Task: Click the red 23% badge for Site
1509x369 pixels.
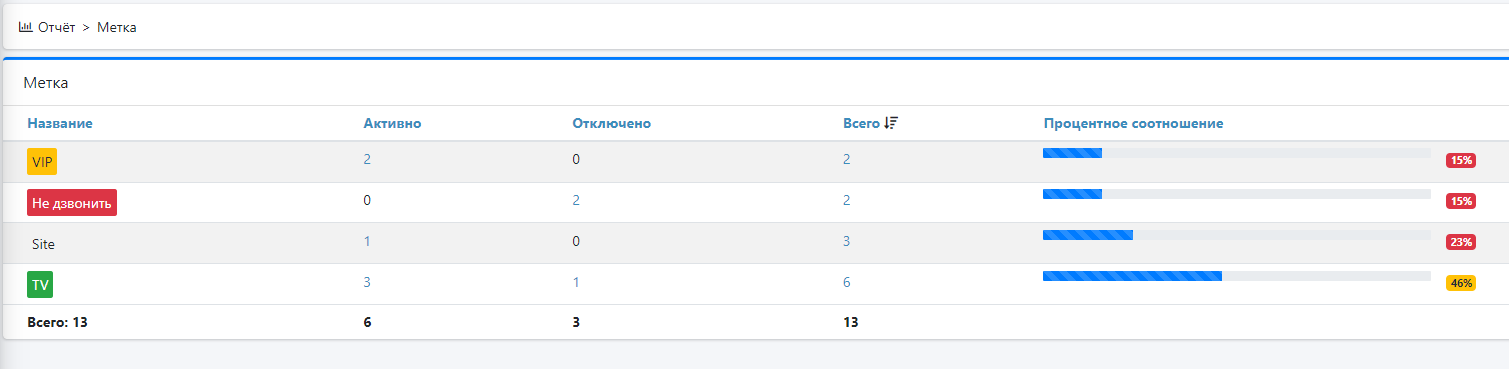Action: coord(1461,242)
